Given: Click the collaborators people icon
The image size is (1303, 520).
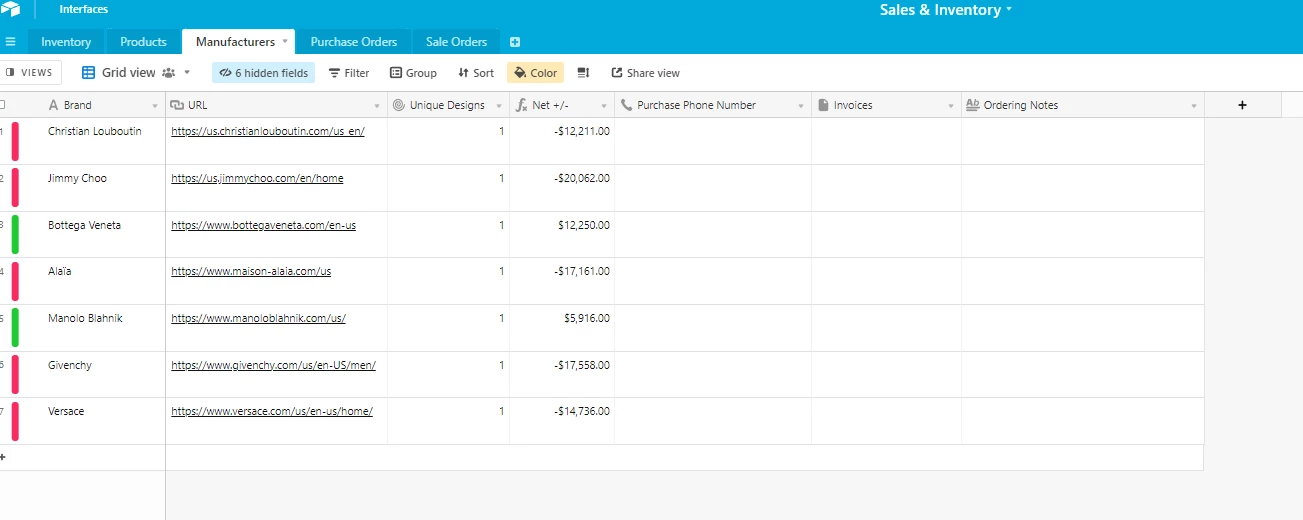Looking at the screenshot, I should tap(168, 73).
